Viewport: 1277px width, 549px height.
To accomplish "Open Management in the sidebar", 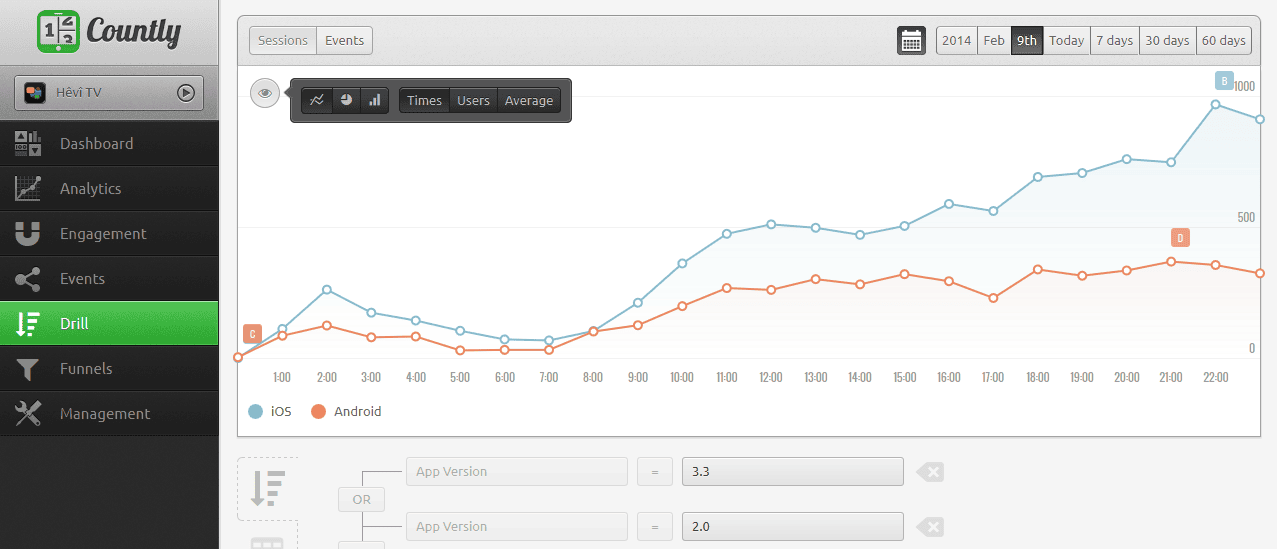I will click(x=109, y=414).
